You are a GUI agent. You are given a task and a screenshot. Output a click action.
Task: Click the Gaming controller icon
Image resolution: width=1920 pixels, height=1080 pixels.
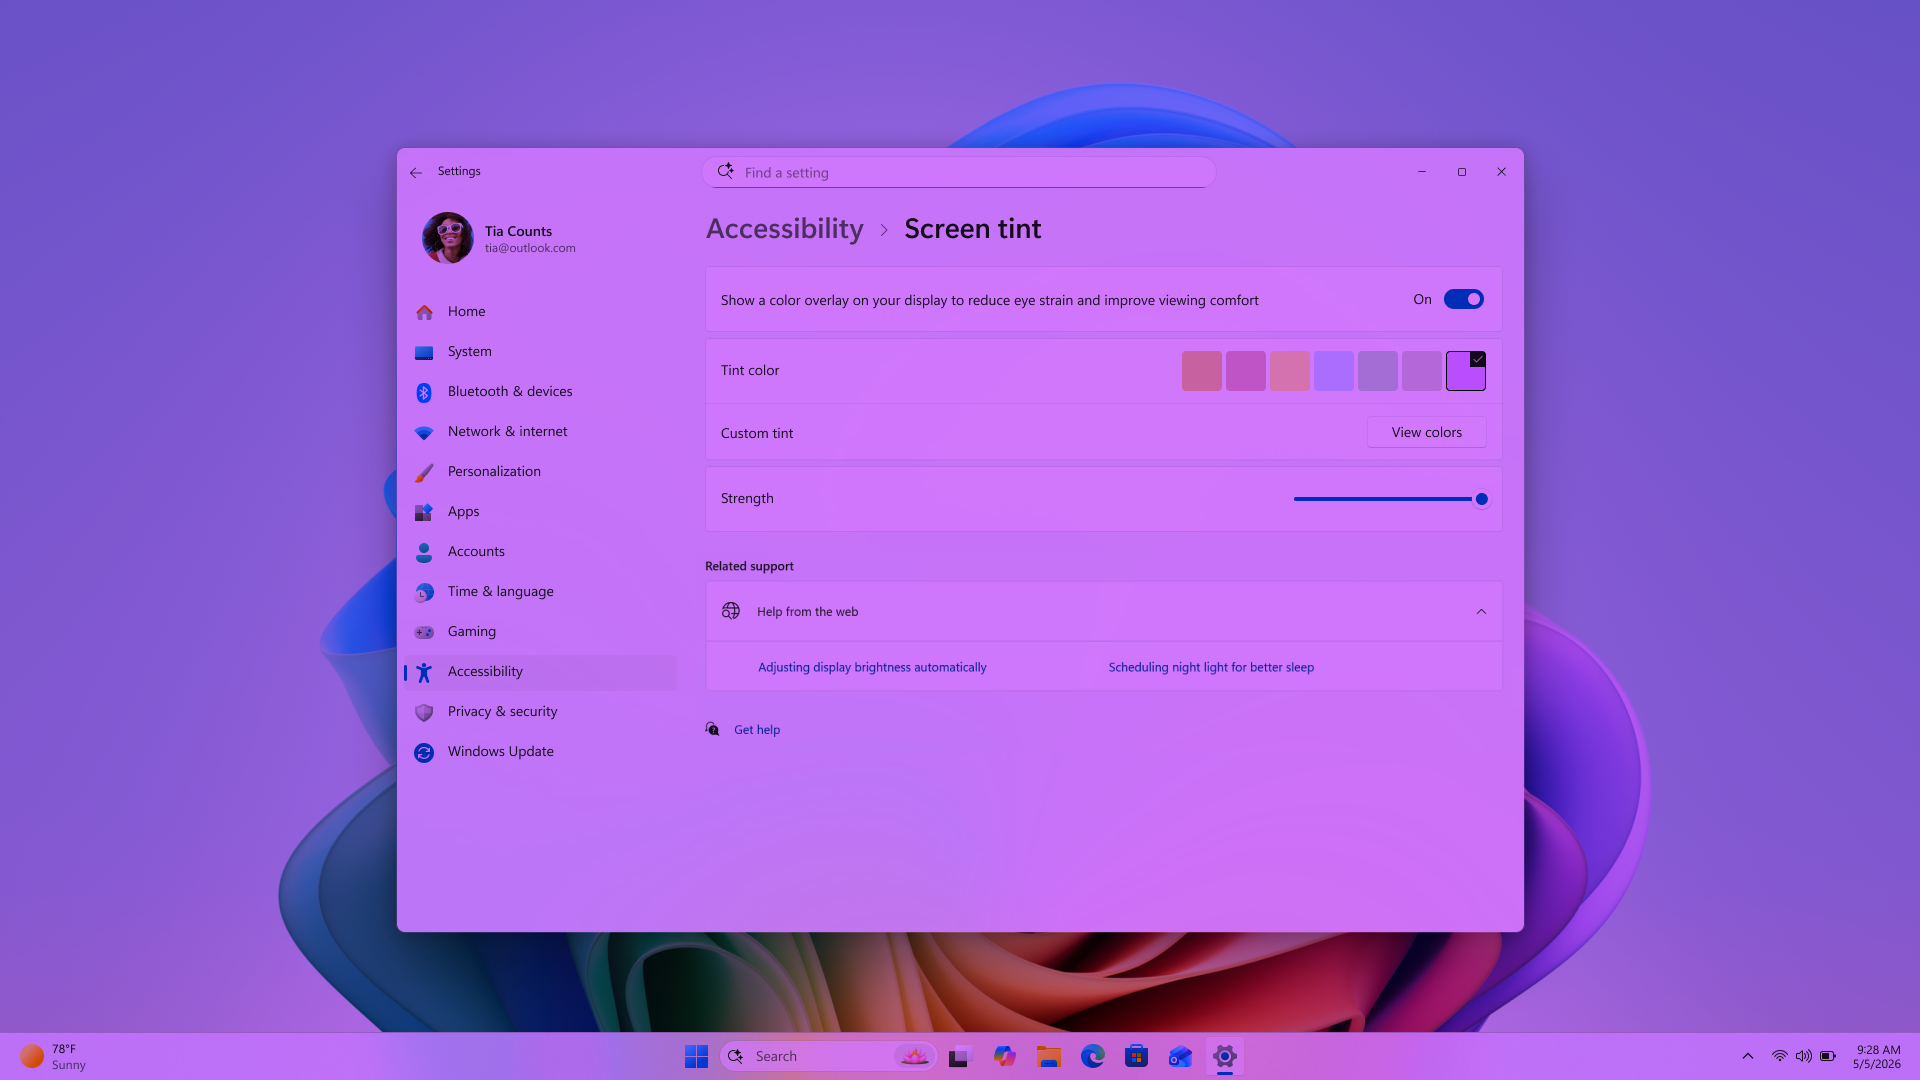pos(424,632)
